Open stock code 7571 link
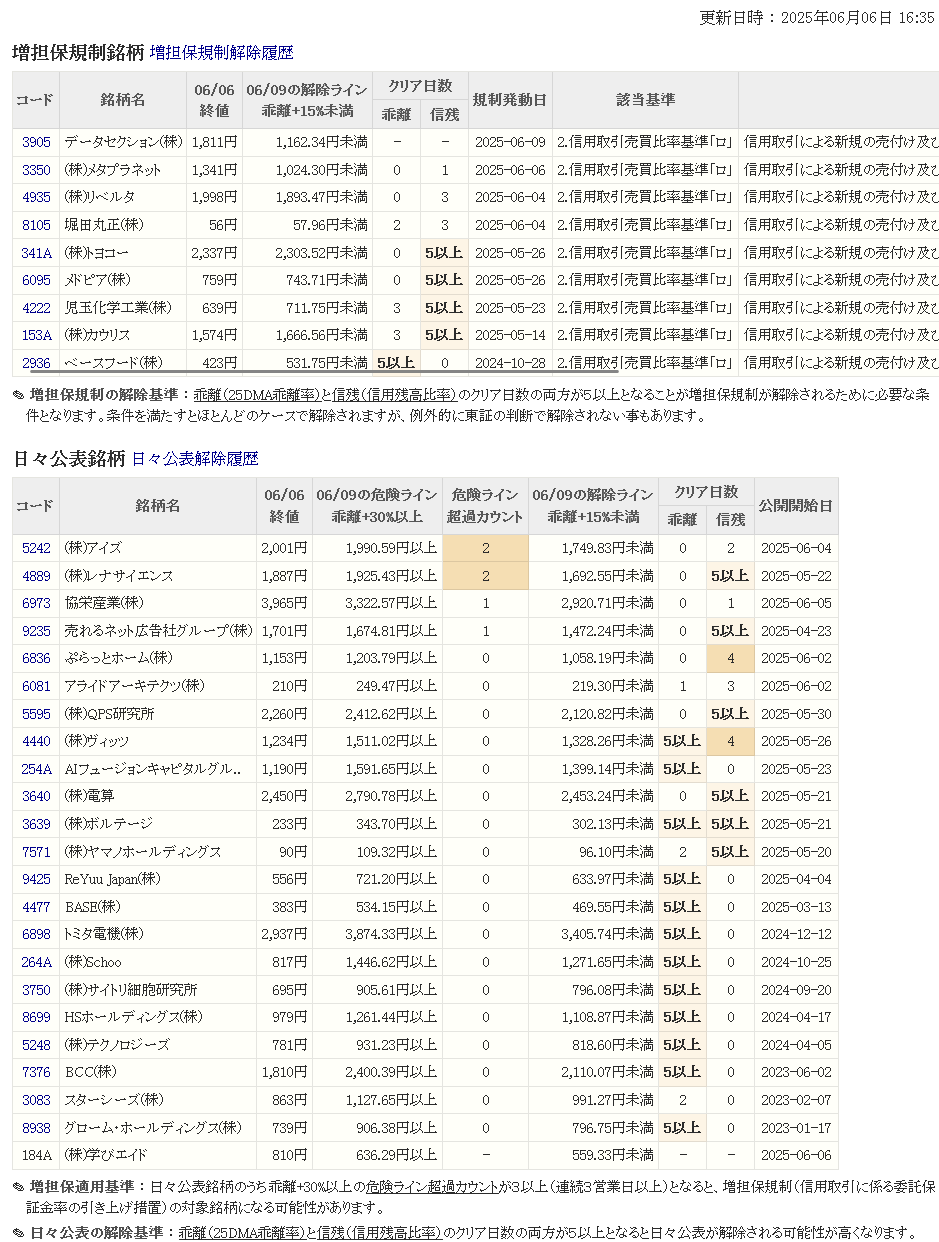The height and width of the screenshot is (1242, 939). pos(36,852)
